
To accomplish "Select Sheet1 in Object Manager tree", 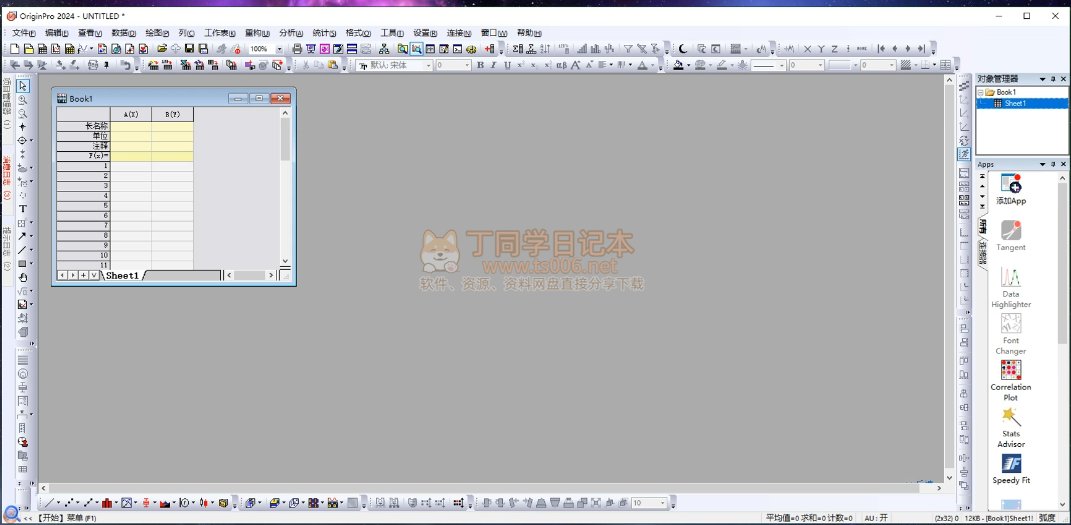I will [x=1014, y=103].
